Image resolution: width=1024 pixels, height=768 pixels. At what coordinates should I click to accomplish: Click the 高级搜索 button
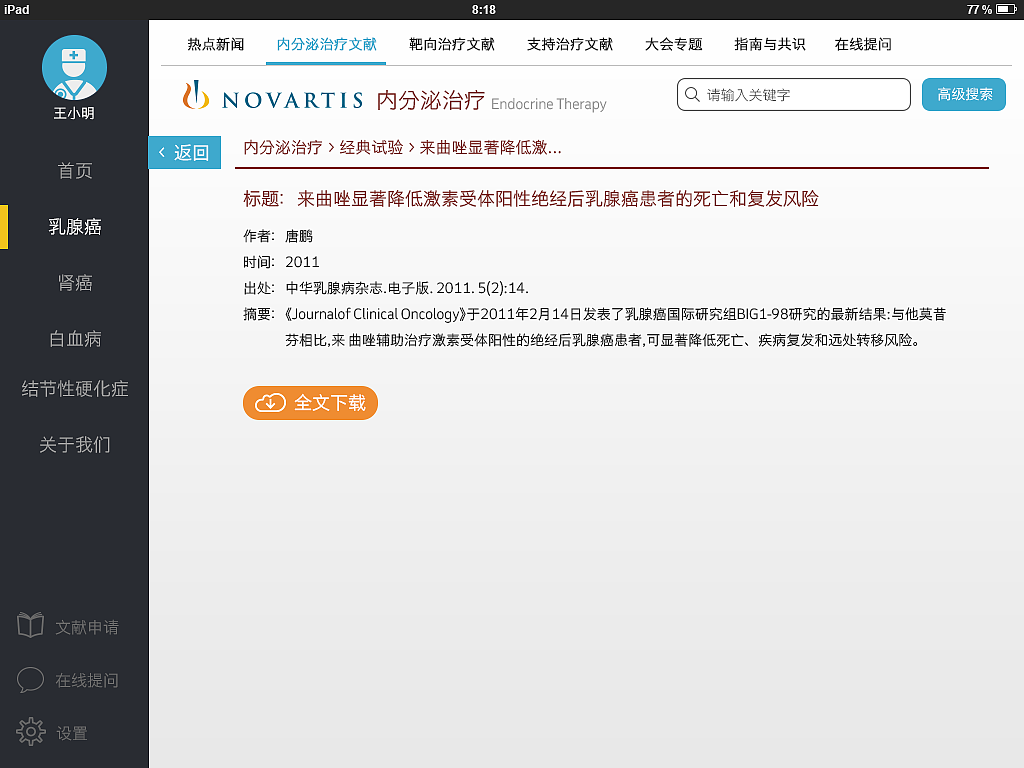point(963,94)
